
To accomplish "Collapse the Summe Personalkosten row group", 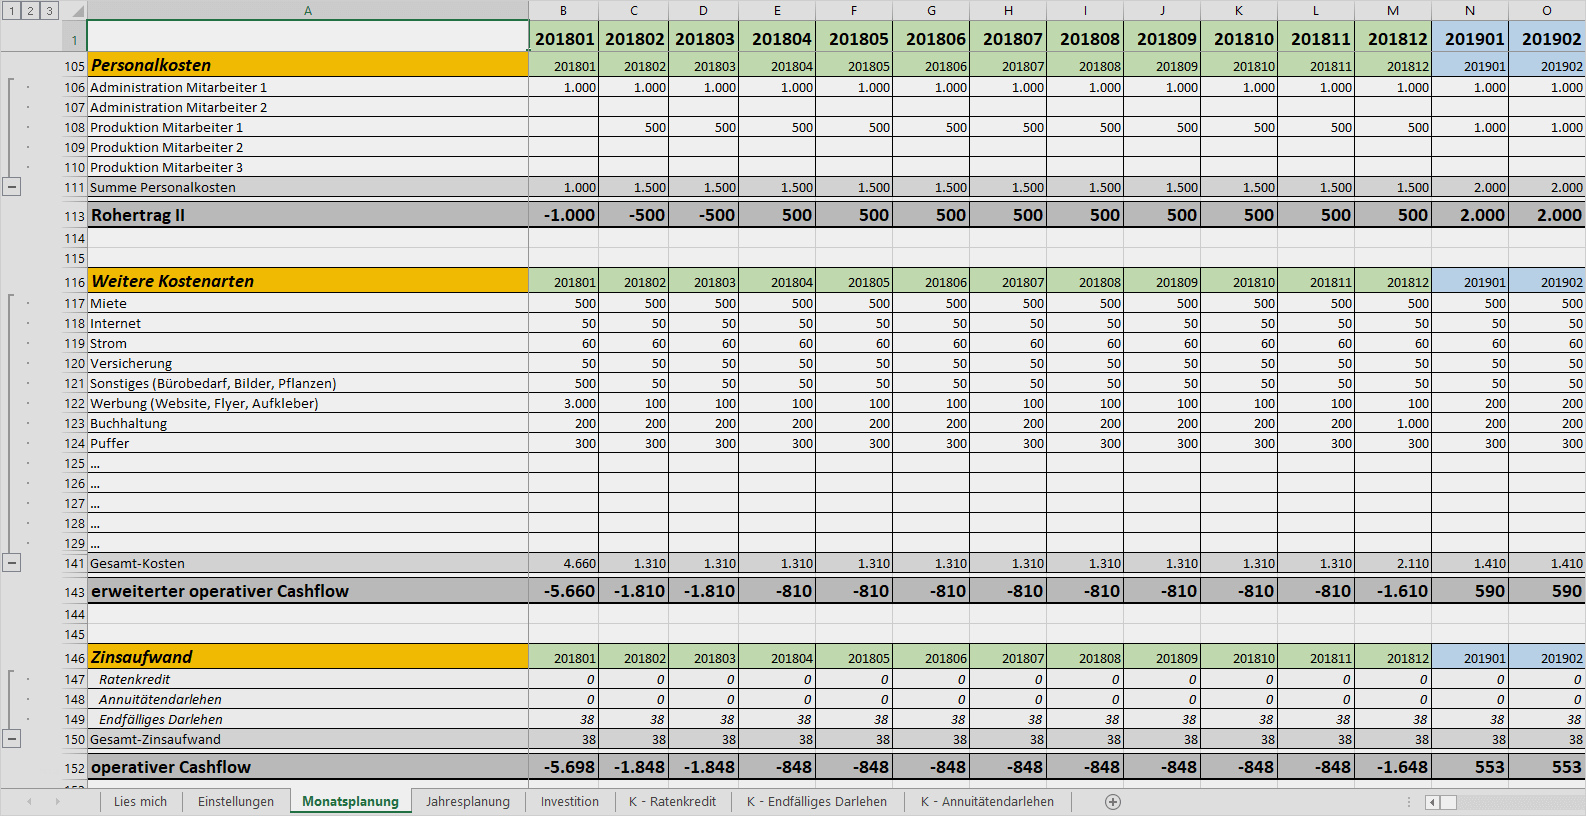I will pos(12,187).
